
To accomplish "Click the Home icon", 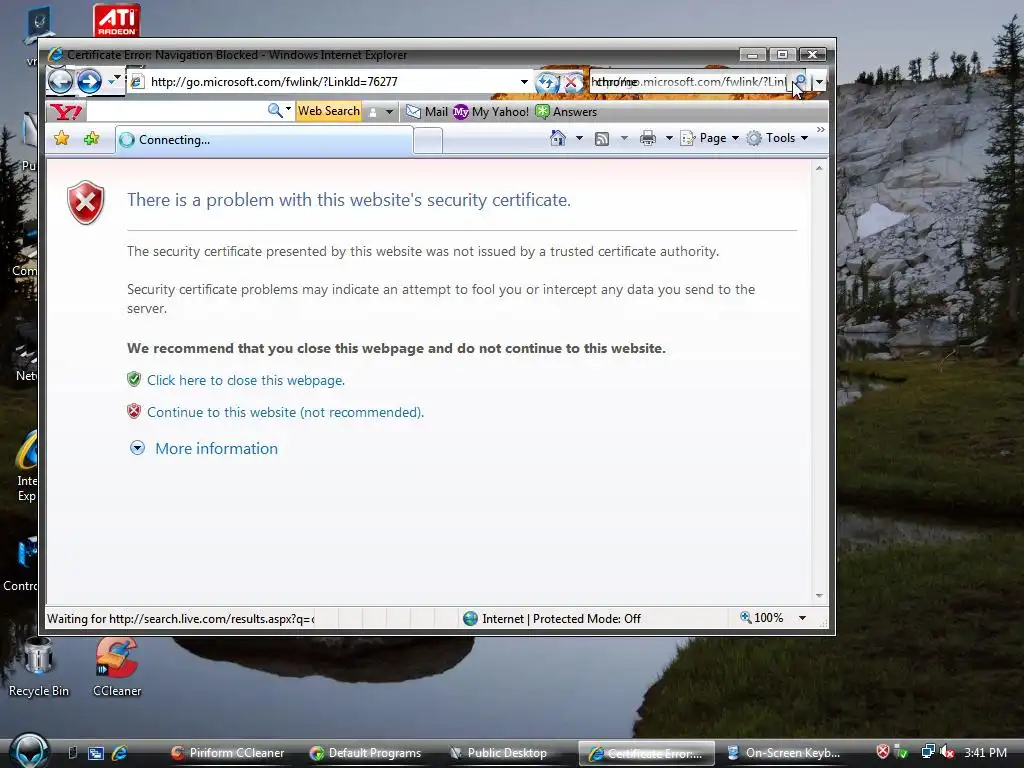I will (558, 138).
